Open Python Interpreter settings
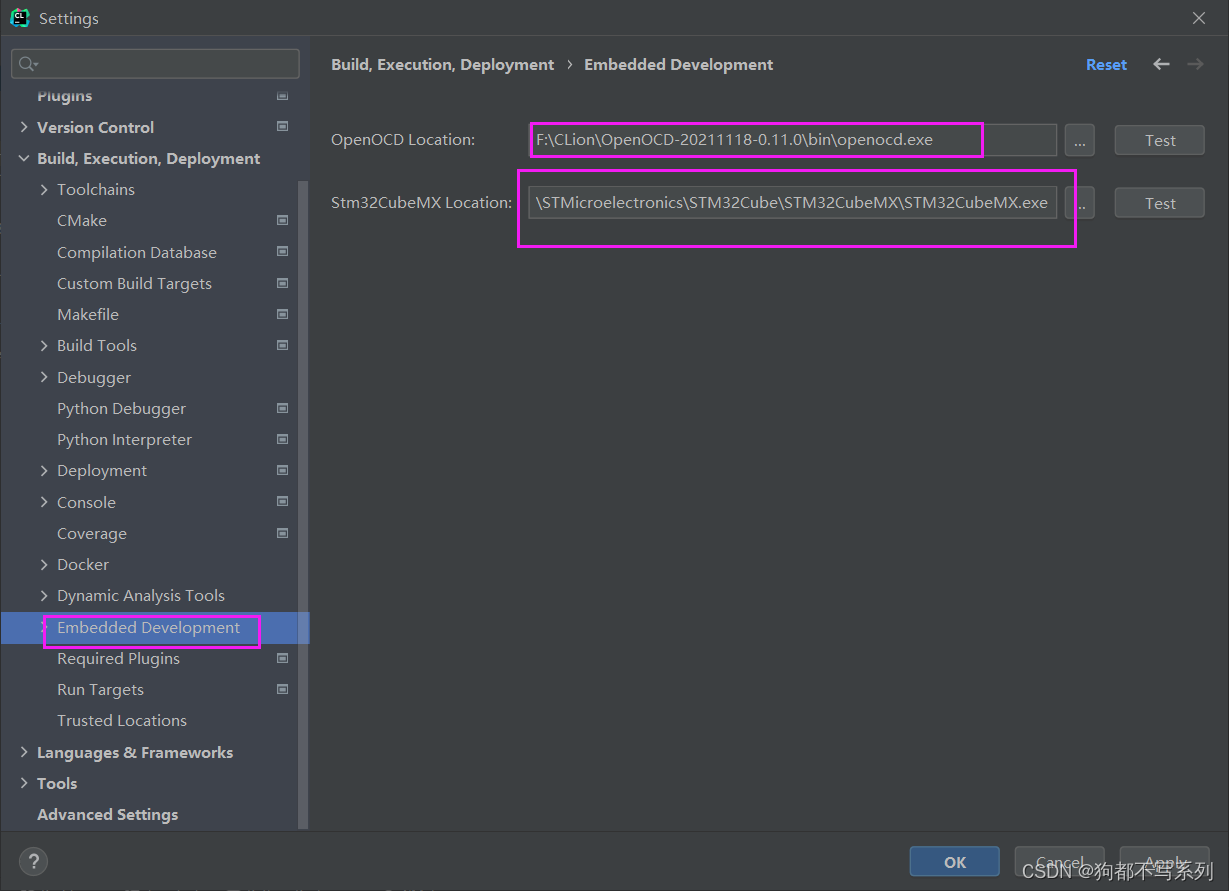The width and height of the screenshot is (1229, 891). [124, 439]
